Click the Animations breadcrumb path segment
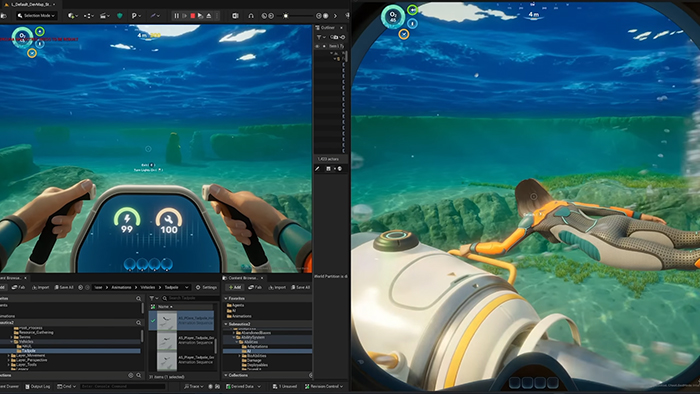Screen dimensions: 700x394 tap(121, 287)
